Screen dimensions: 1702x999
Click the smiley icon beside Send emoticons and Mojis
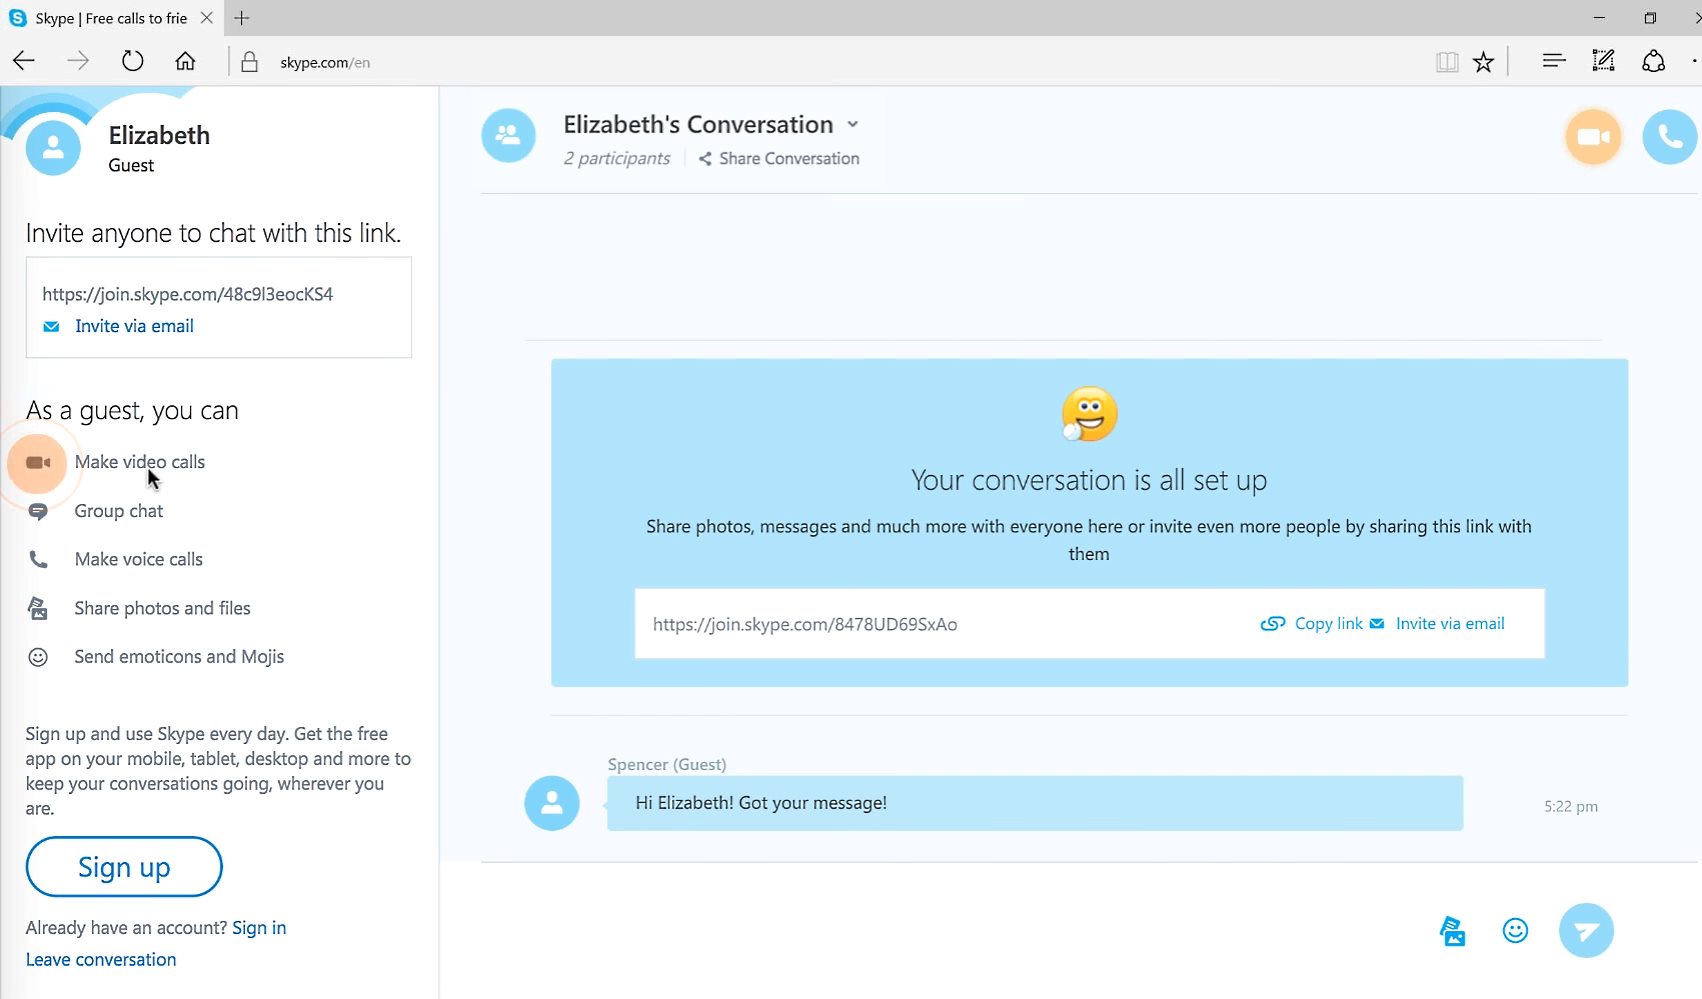(x=38, y=657)
